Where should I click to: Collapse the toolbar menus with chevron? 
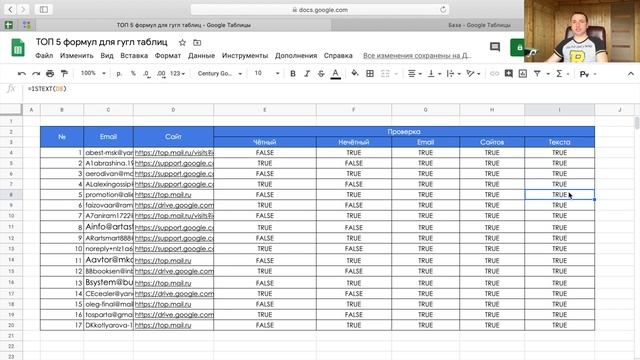pos(631,74)
